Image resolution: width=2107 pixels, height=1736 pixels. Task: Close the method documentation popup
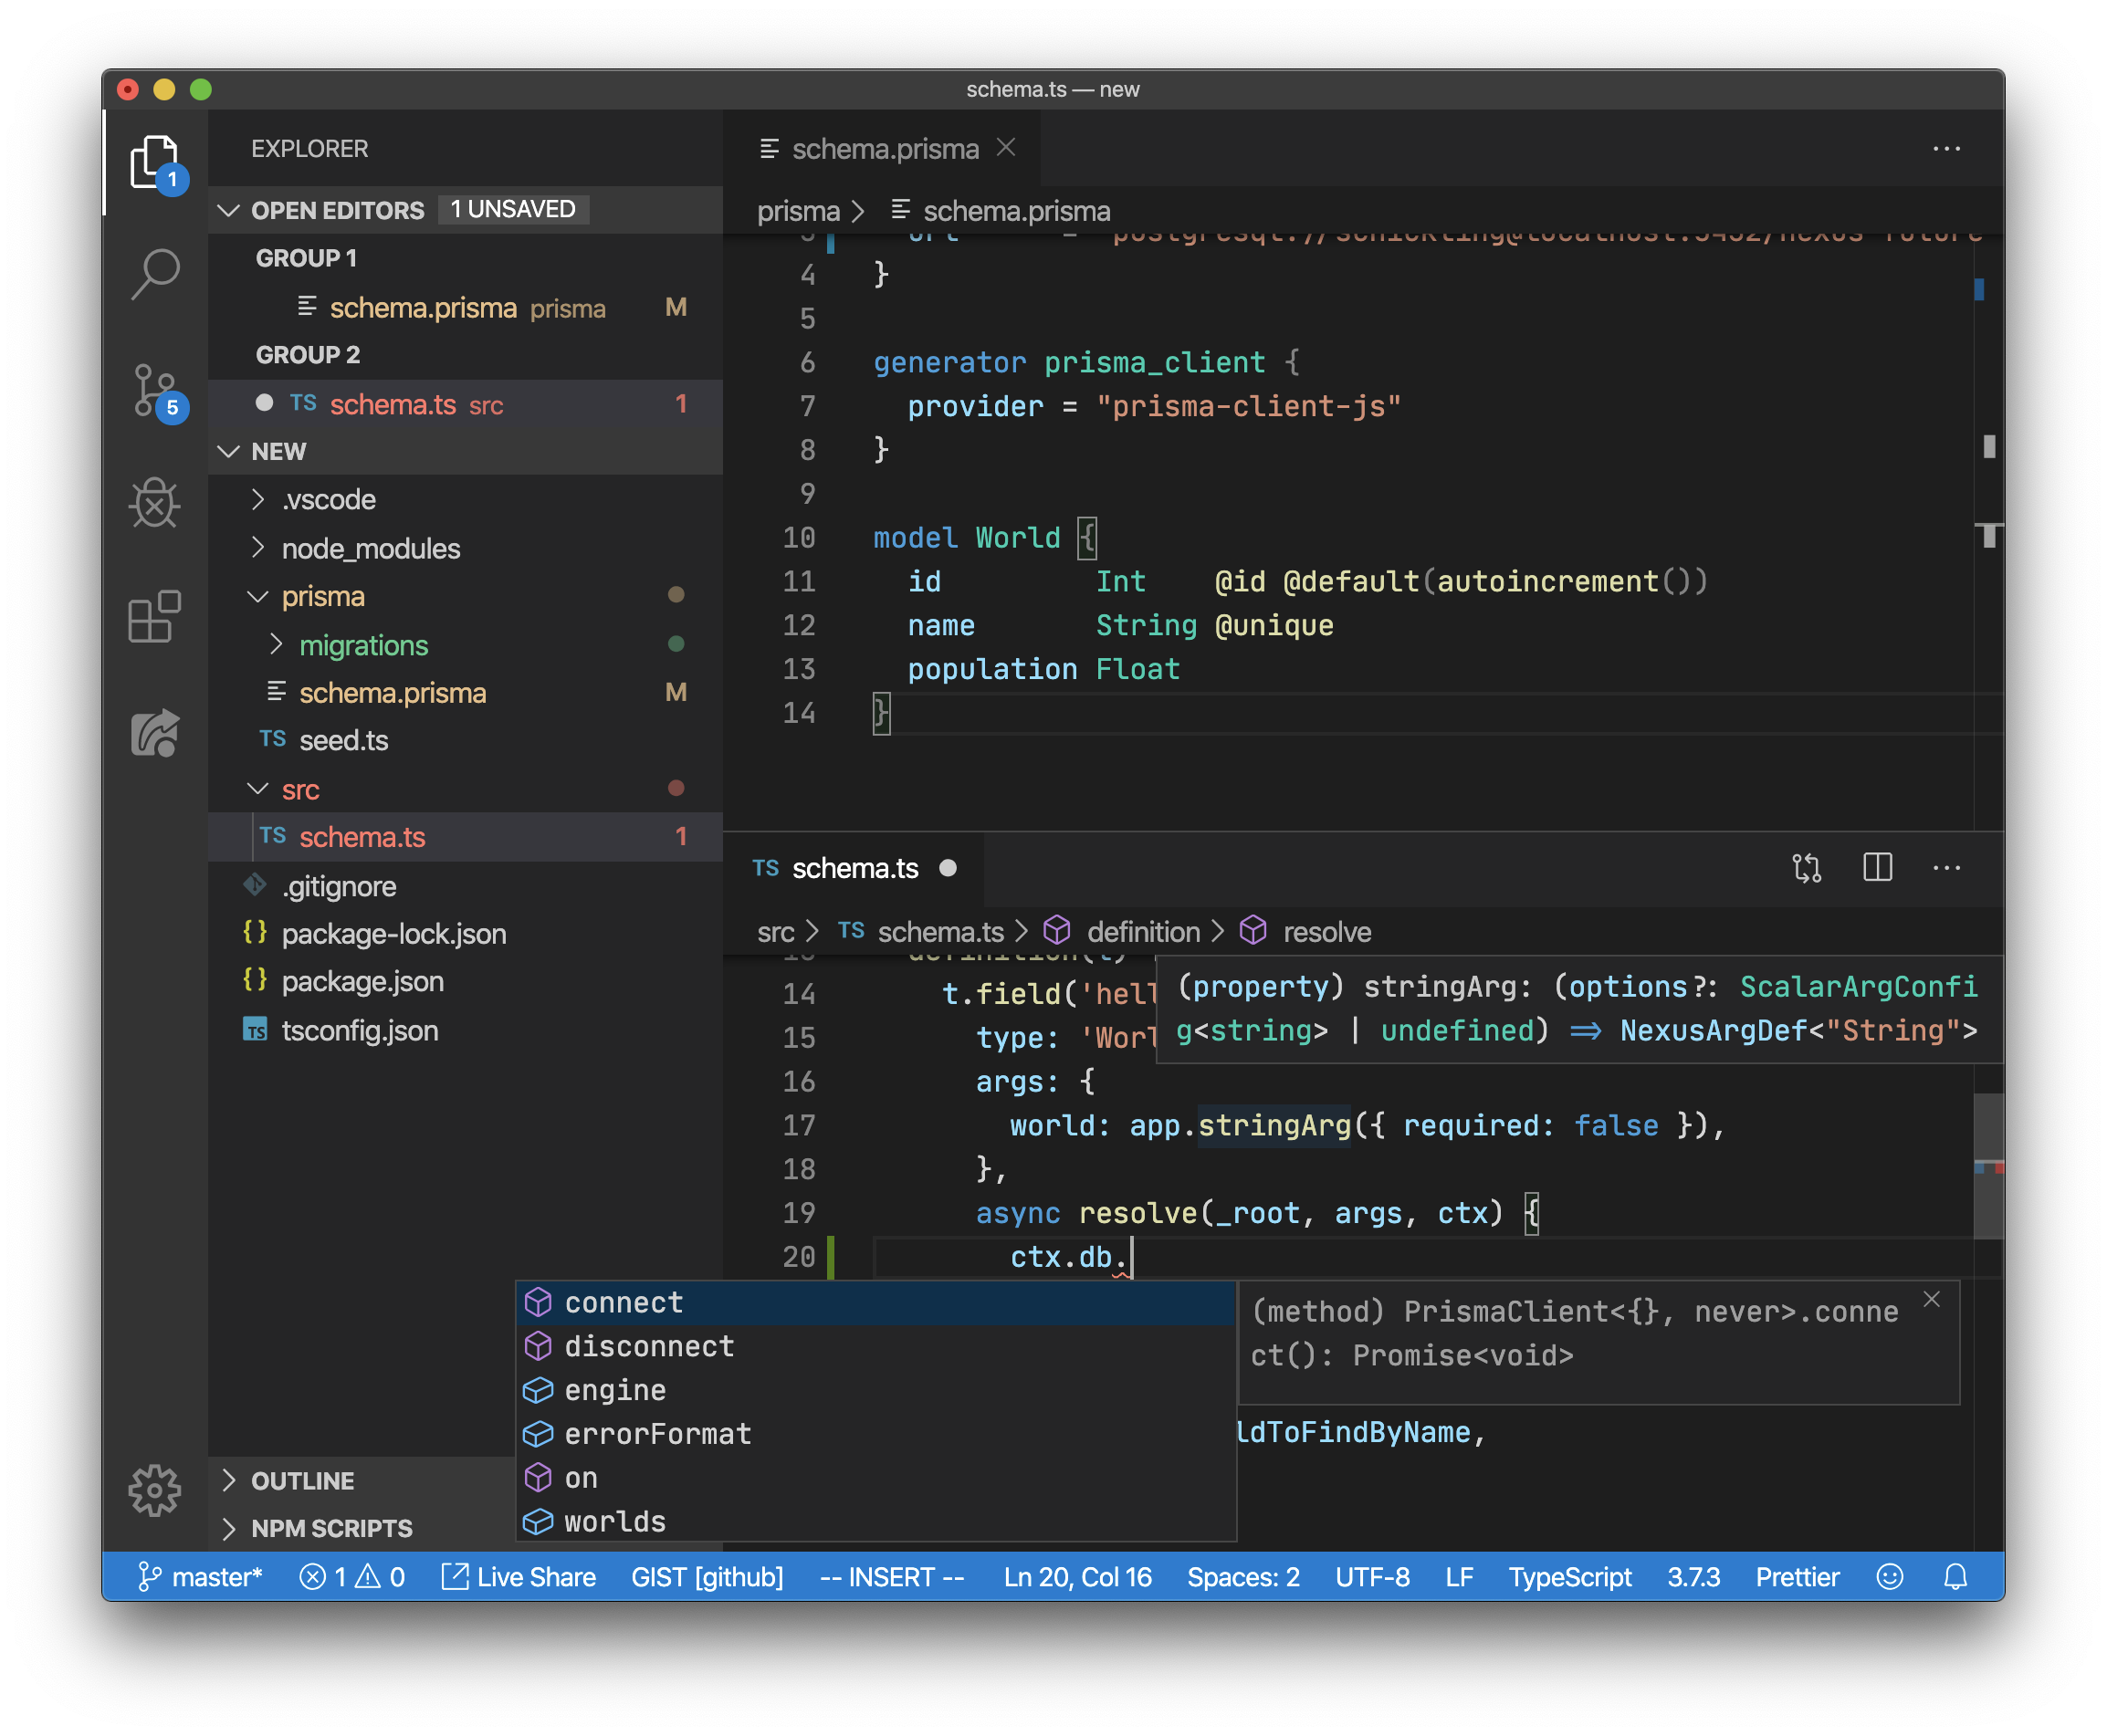point(1932,1299)
